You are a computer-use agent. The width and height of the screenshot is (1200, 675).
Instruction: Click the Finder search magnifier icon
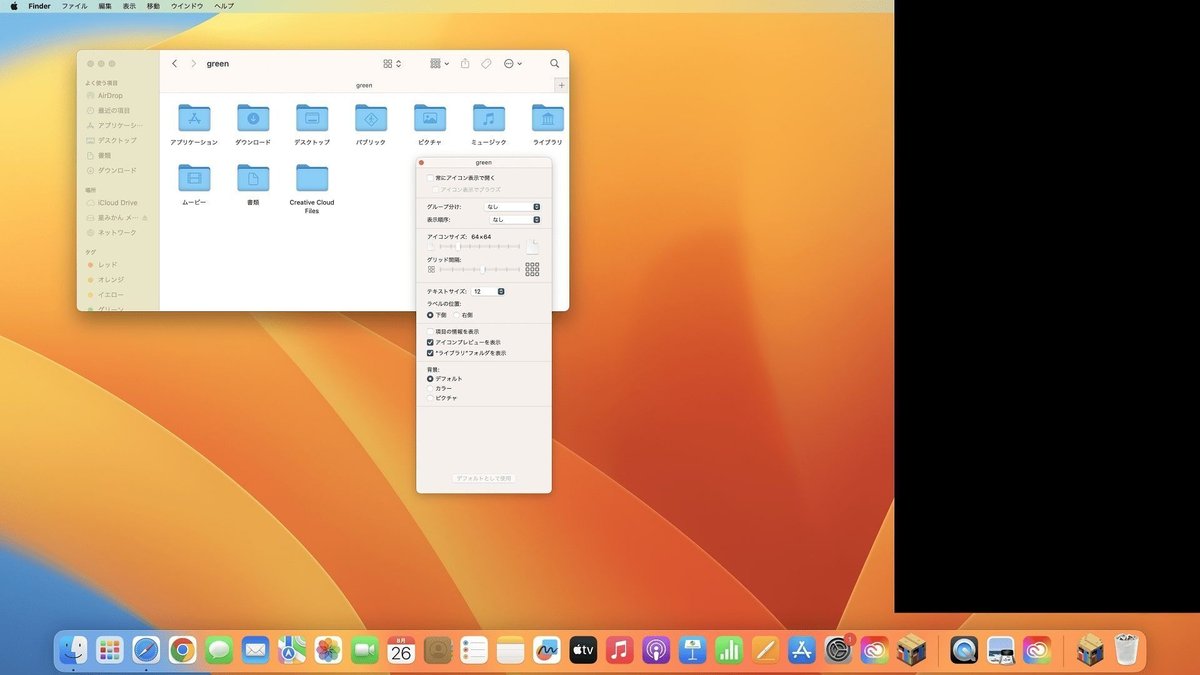point(554,63)
